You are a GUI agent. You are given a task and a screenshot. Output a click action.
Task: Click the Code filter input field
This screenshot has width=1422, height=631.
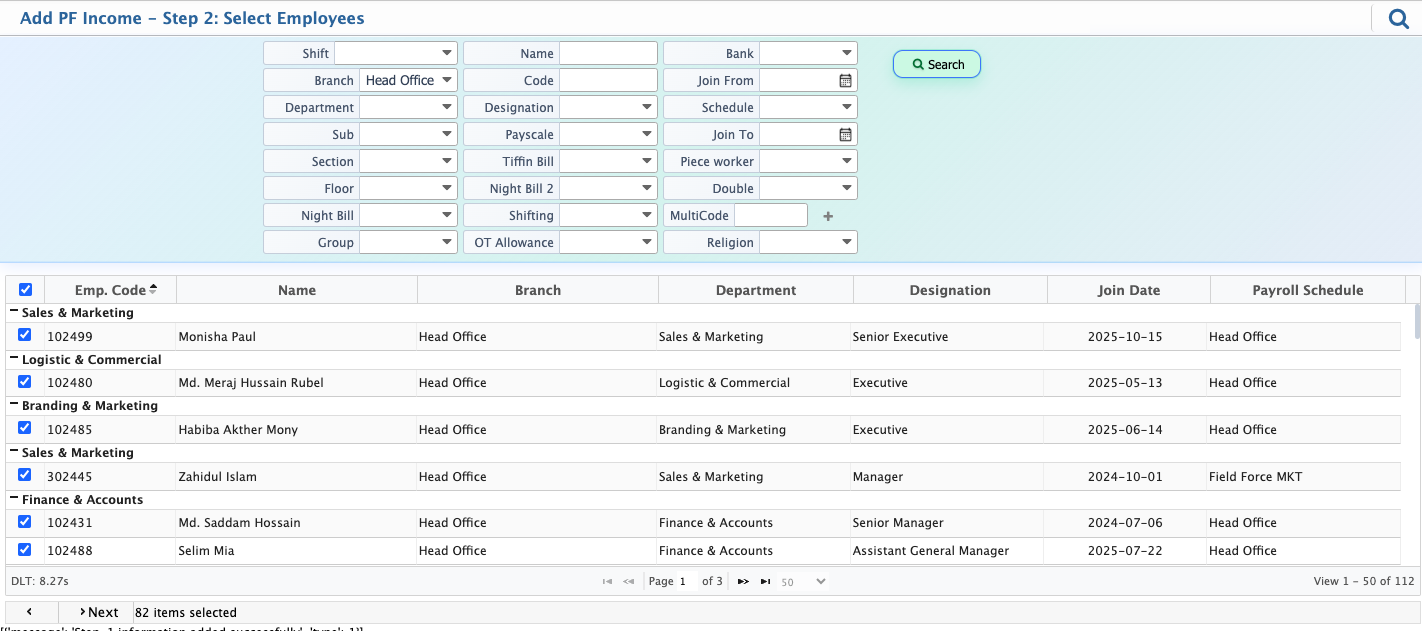point(608,80)
